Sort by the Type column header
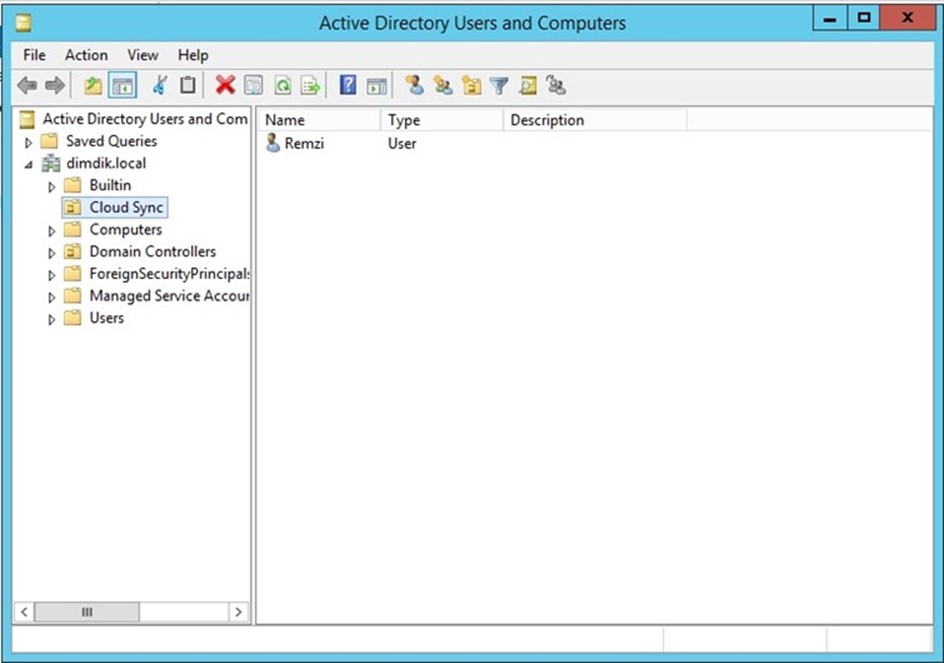Screen dimensions: 944x663 pos(442,120)
